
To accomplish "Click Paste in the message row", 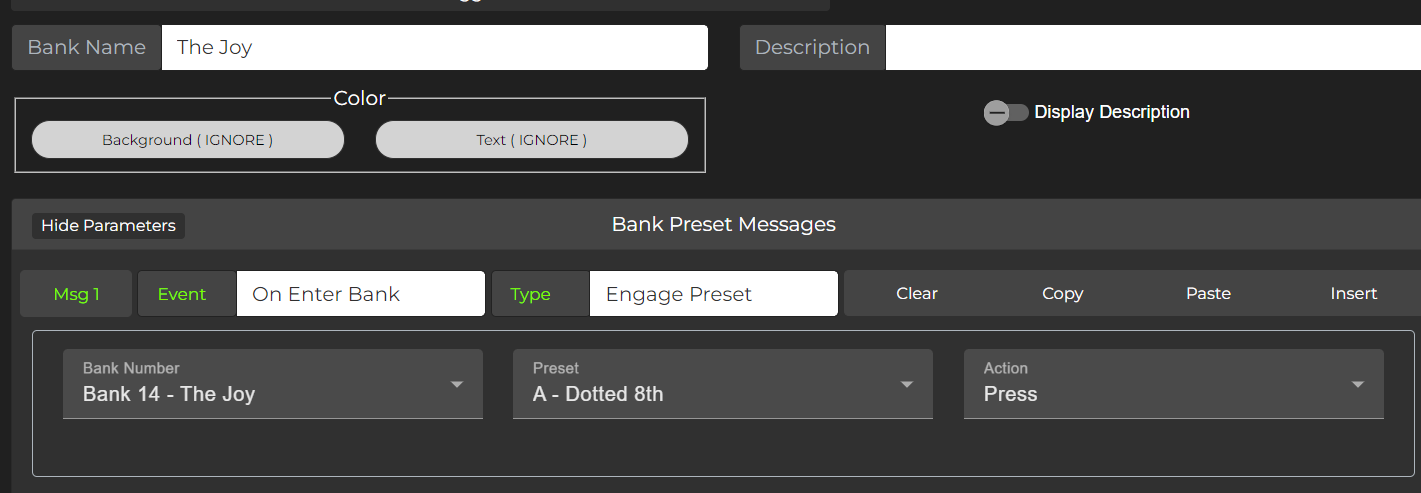I will pos(1208,294).
